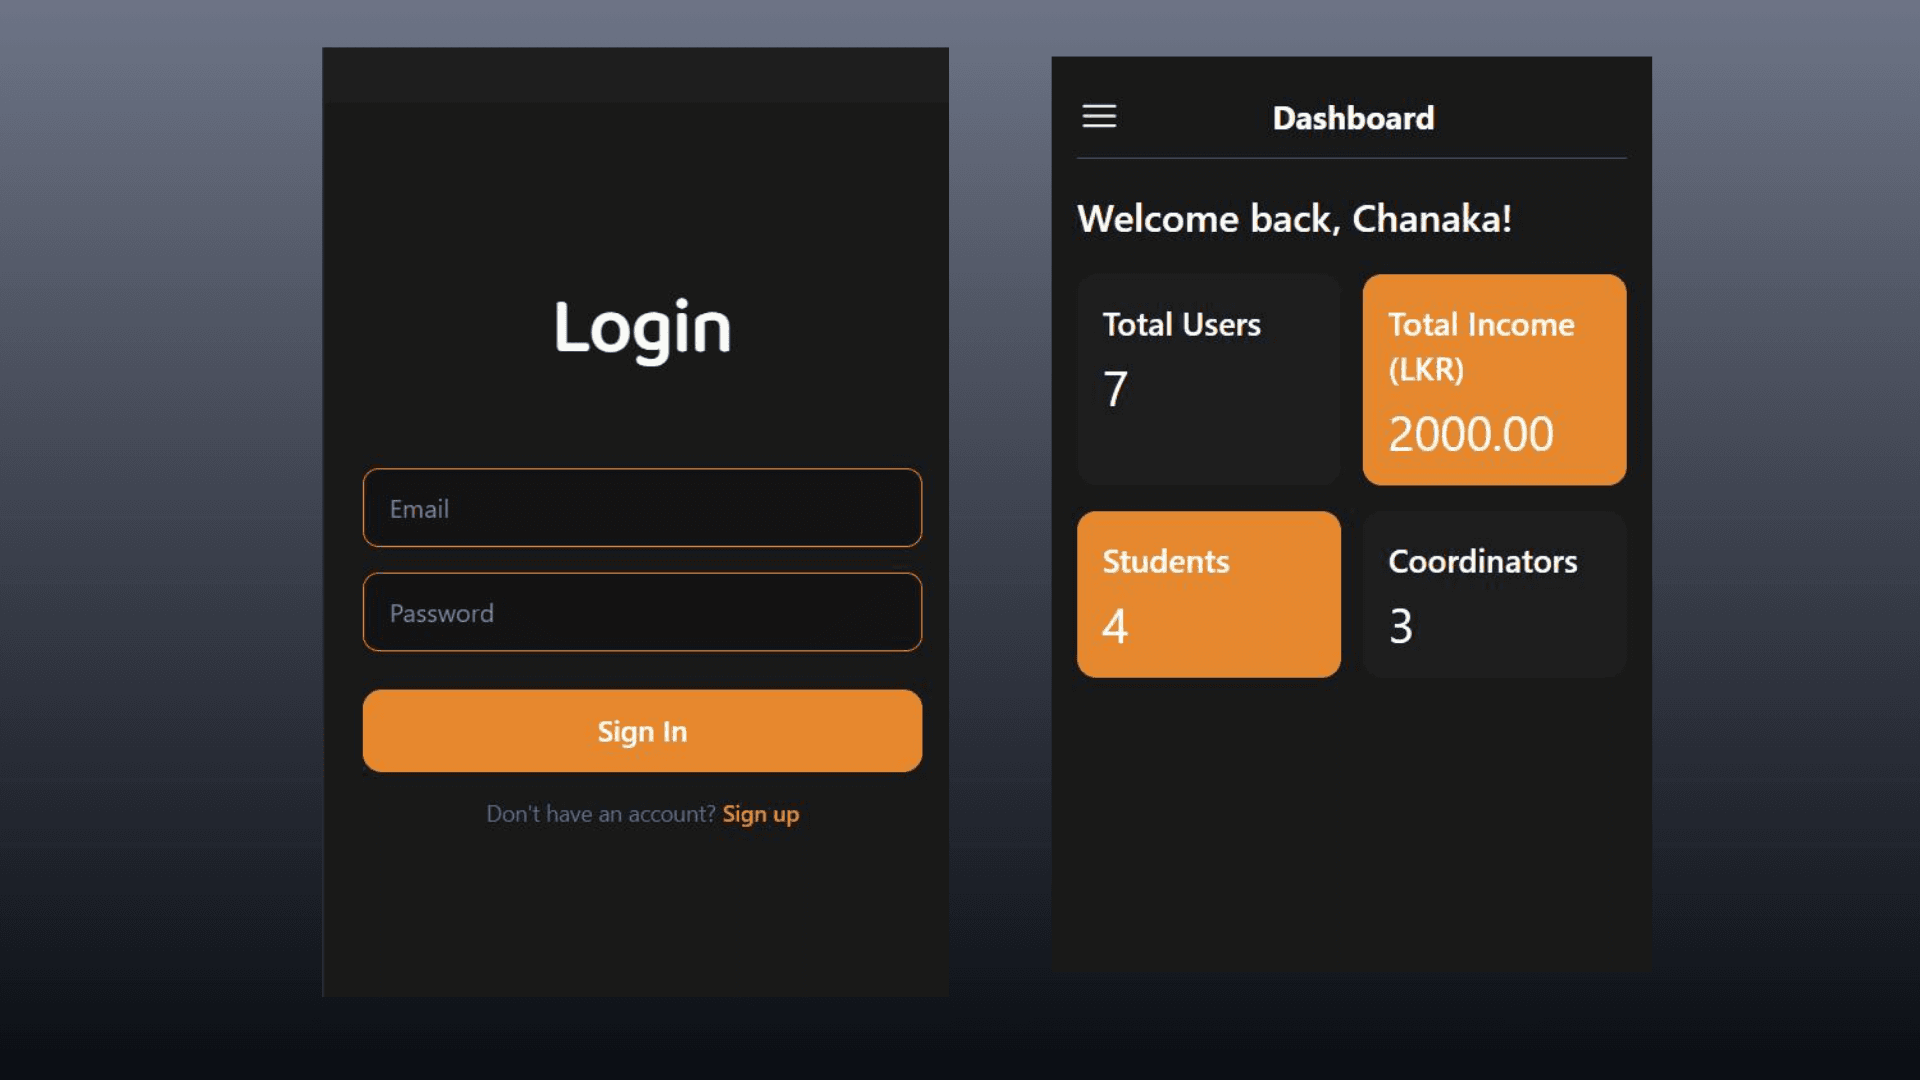Click the "Welcome back, Chanaka!" greeting
Image resolution: width=1920 pixels, height=1080 pixels.
[1294, 219]
